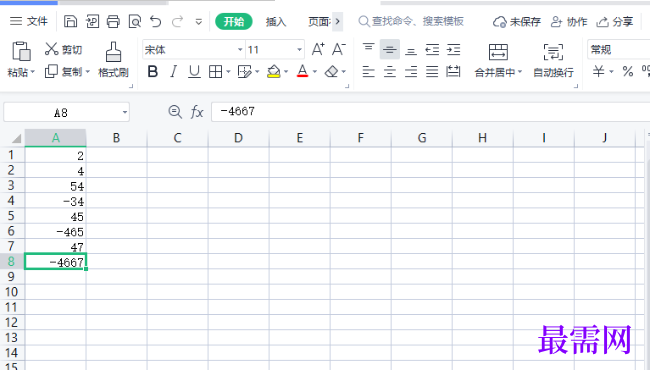Click the 剪切 cut button
Image resolution: width=650 pixels, height=371 pixels.
[x=63, y=49]
